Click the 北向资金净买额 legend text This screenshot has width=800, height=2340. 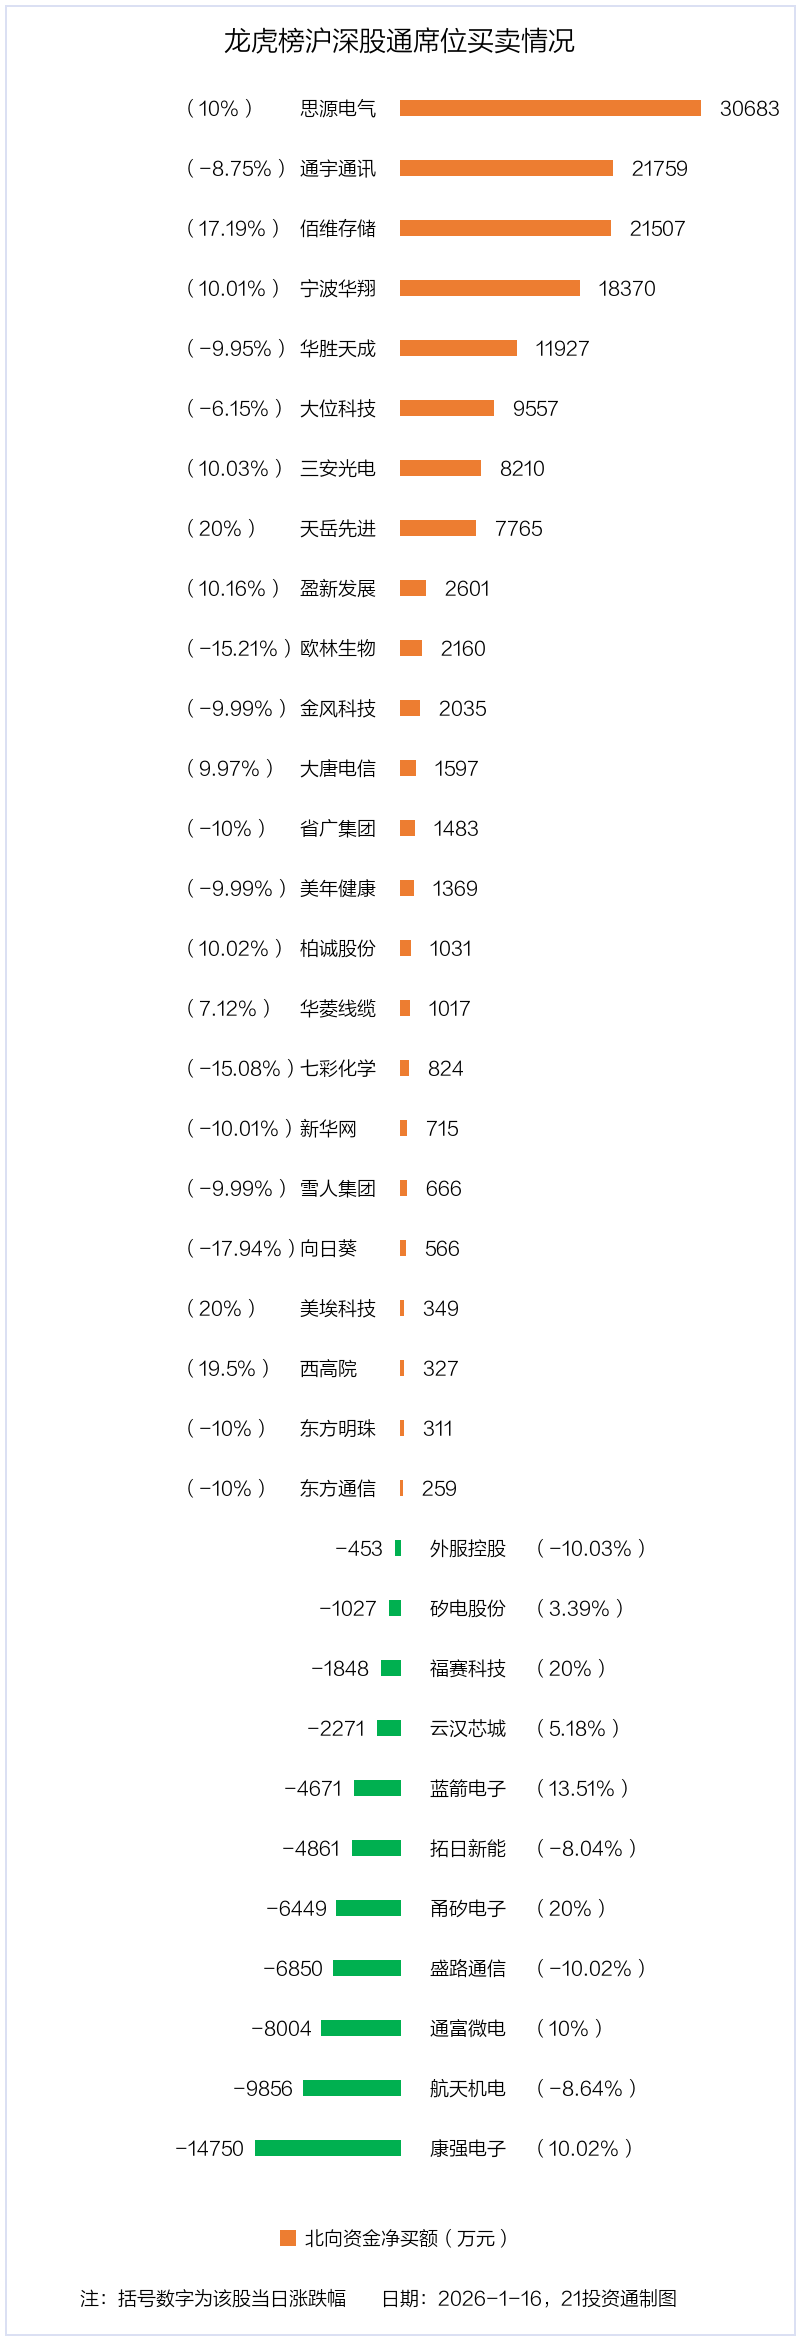tap(406, 2239)
